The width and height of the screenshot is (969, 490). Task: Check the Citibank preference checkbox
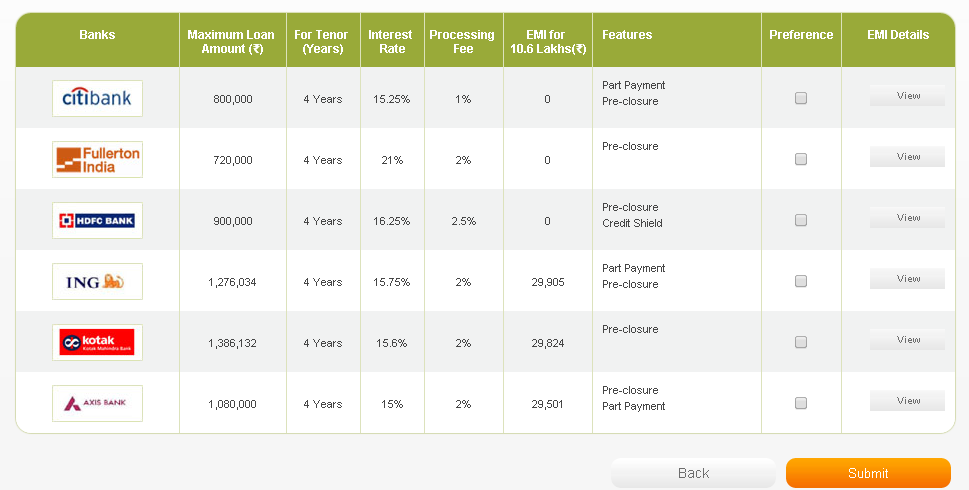coord(801,98)
